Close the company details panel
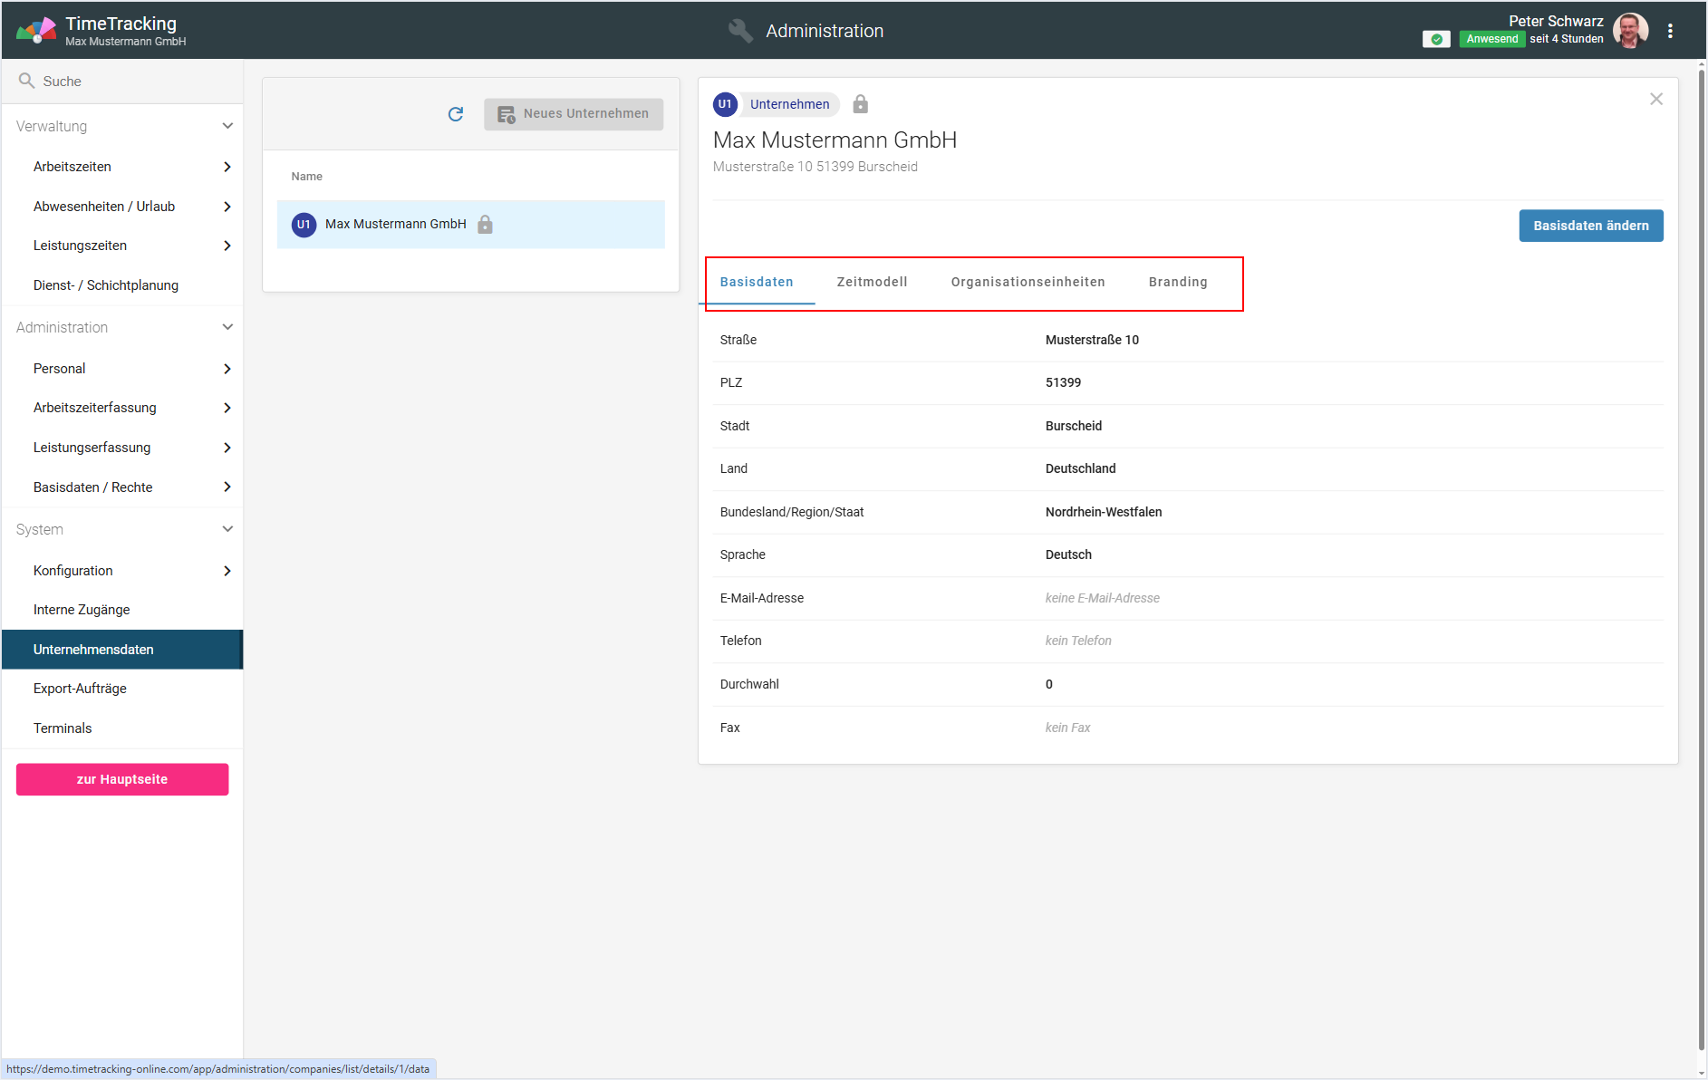Viewport: 1708px width, 1080px height. (x=1656, y=99)
